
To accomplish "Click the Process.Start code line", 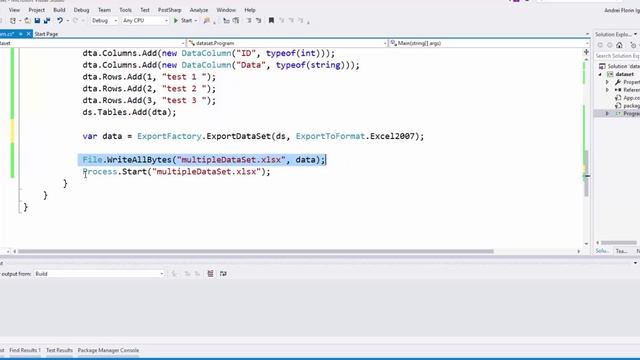I will click(x=176, y=172).
